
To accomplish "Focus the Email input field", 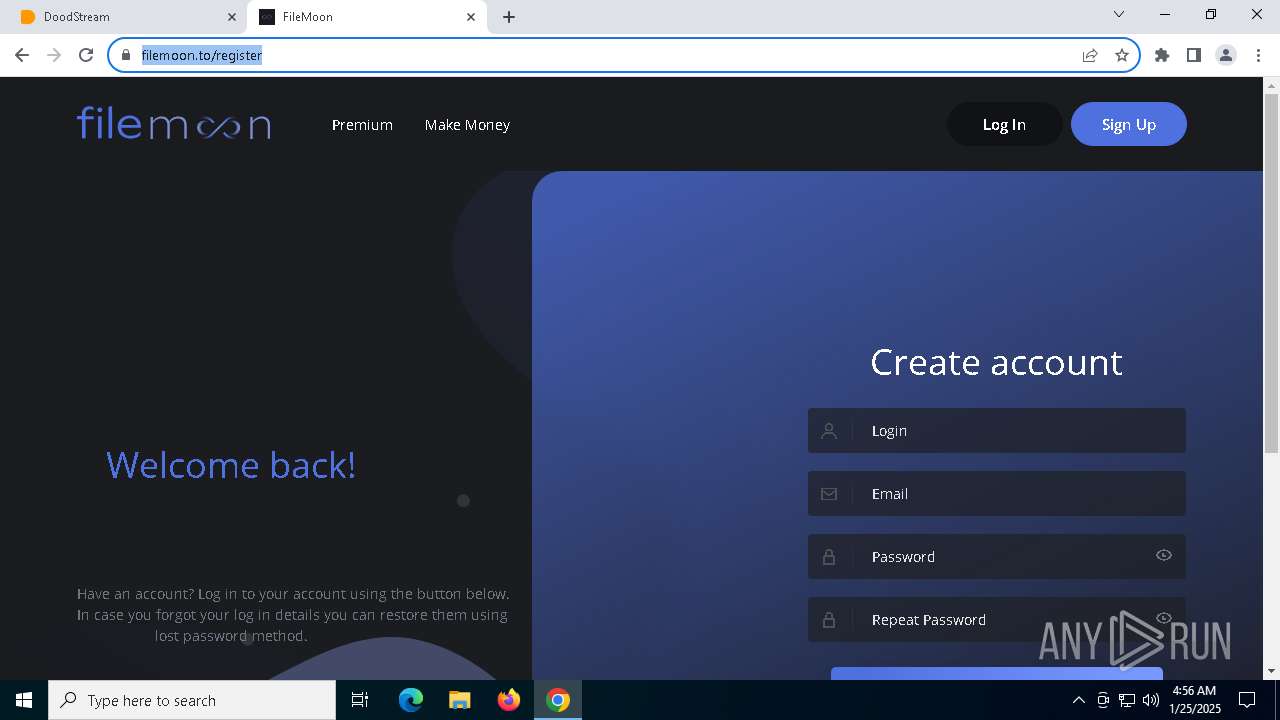I will click(x=997, y=493).
